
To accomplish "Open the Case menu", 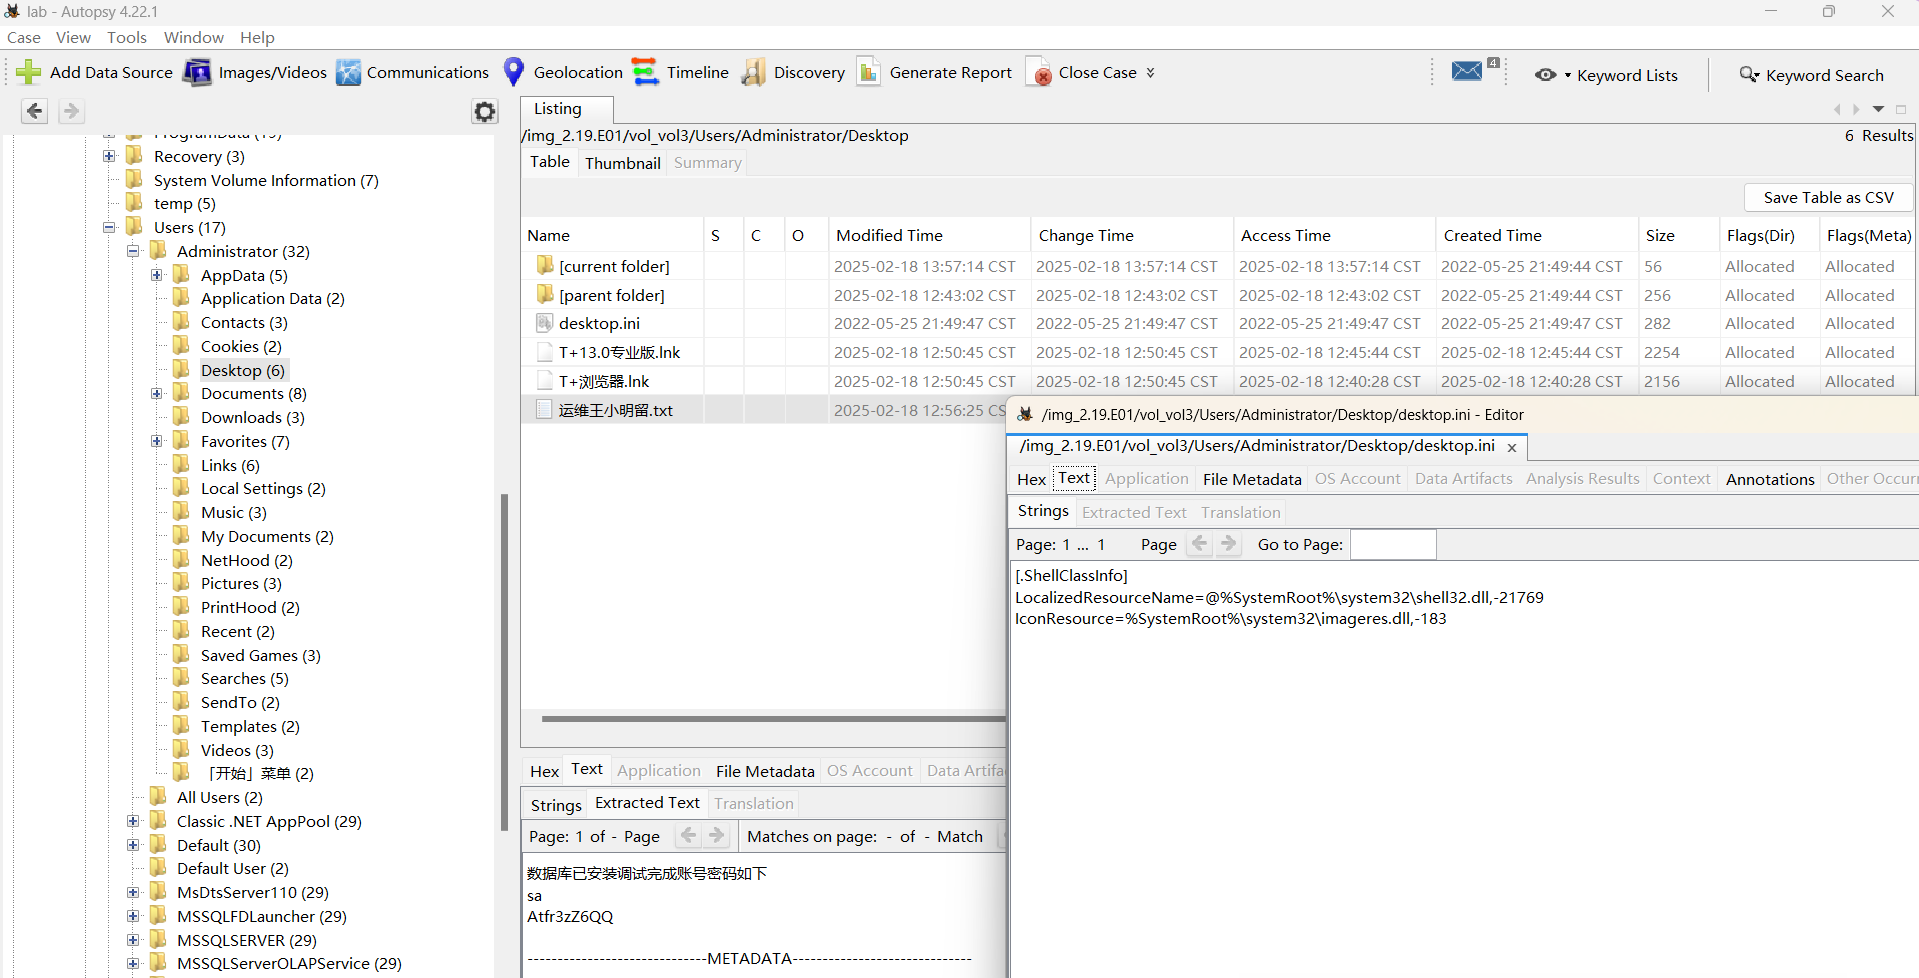I will tap(24, 37).
